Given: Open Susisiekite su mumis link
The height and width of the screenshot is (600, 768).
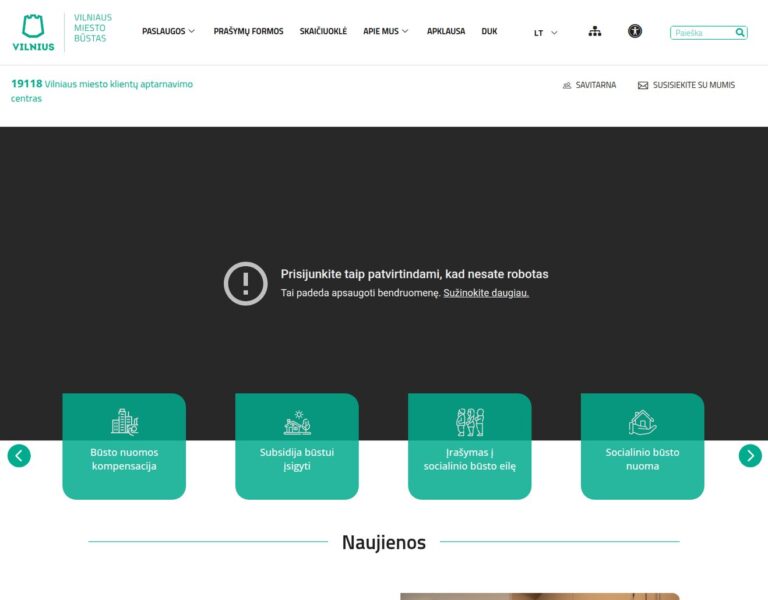Looking at the screenshot, I should point(694,86).
